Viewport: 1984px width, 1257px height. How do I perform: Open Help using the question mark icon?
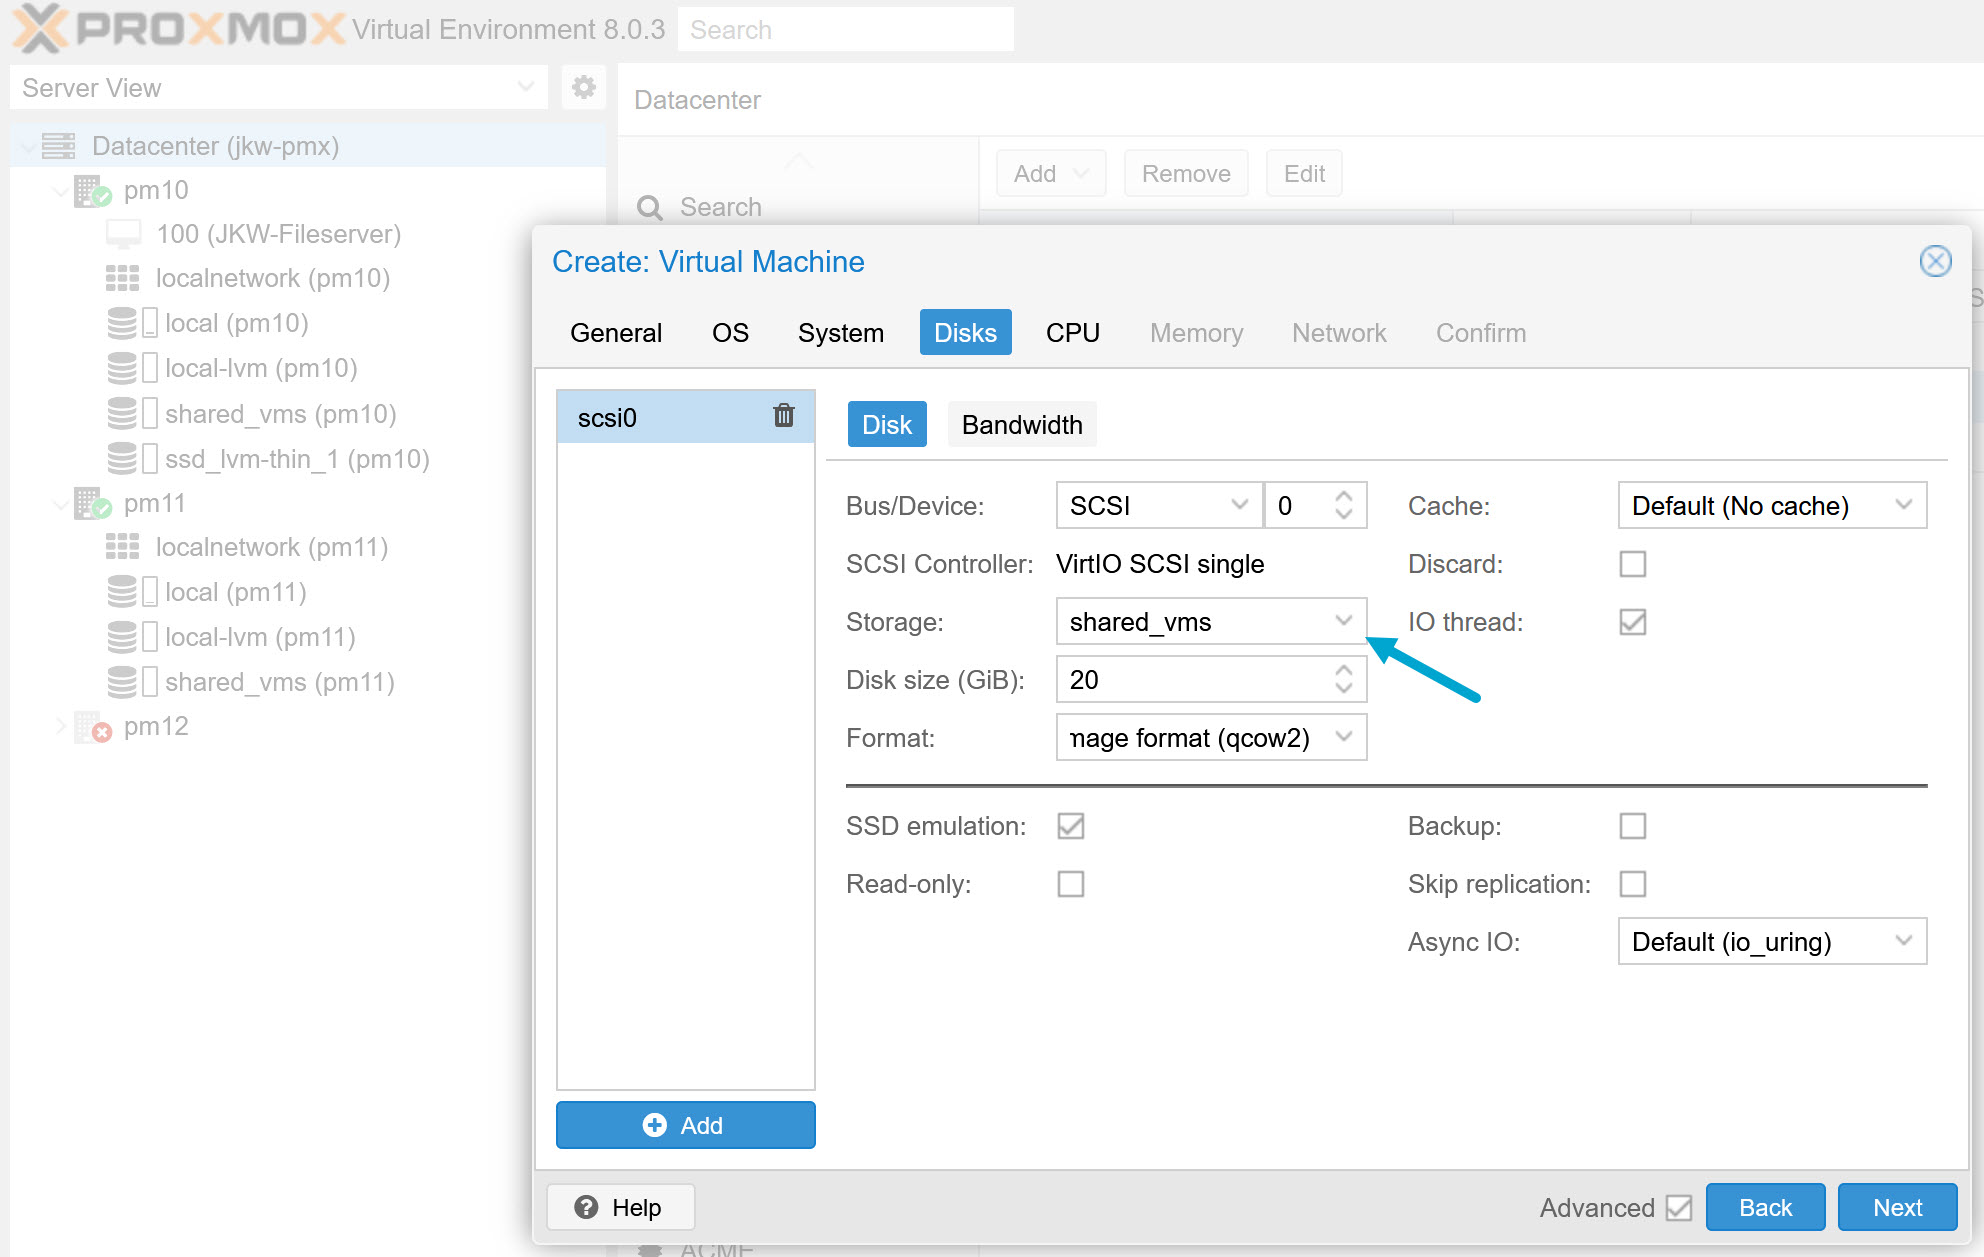click(585, 1207)
